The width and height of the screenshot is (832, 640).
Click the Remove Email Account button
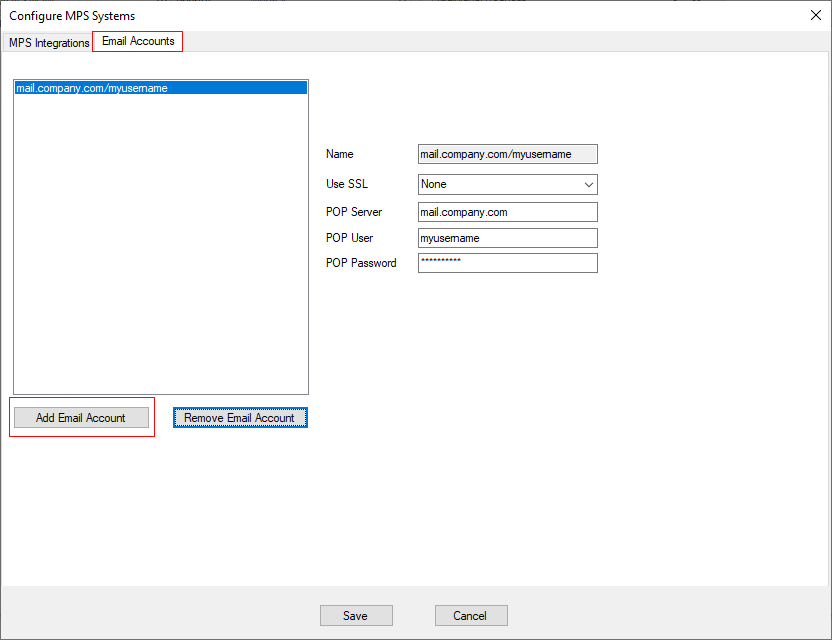[240, 416]
